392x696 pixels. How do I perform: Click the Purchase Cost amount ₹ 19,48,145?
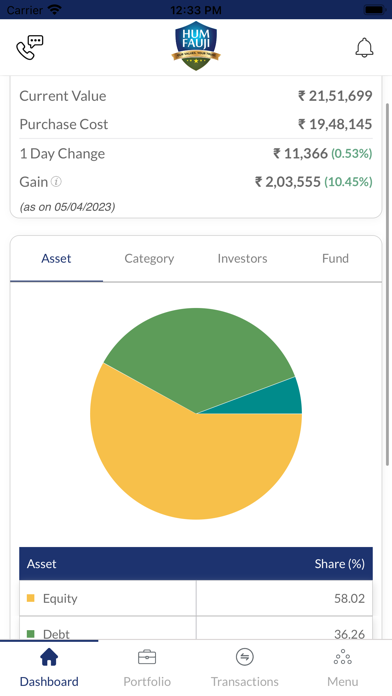(335, 124)
